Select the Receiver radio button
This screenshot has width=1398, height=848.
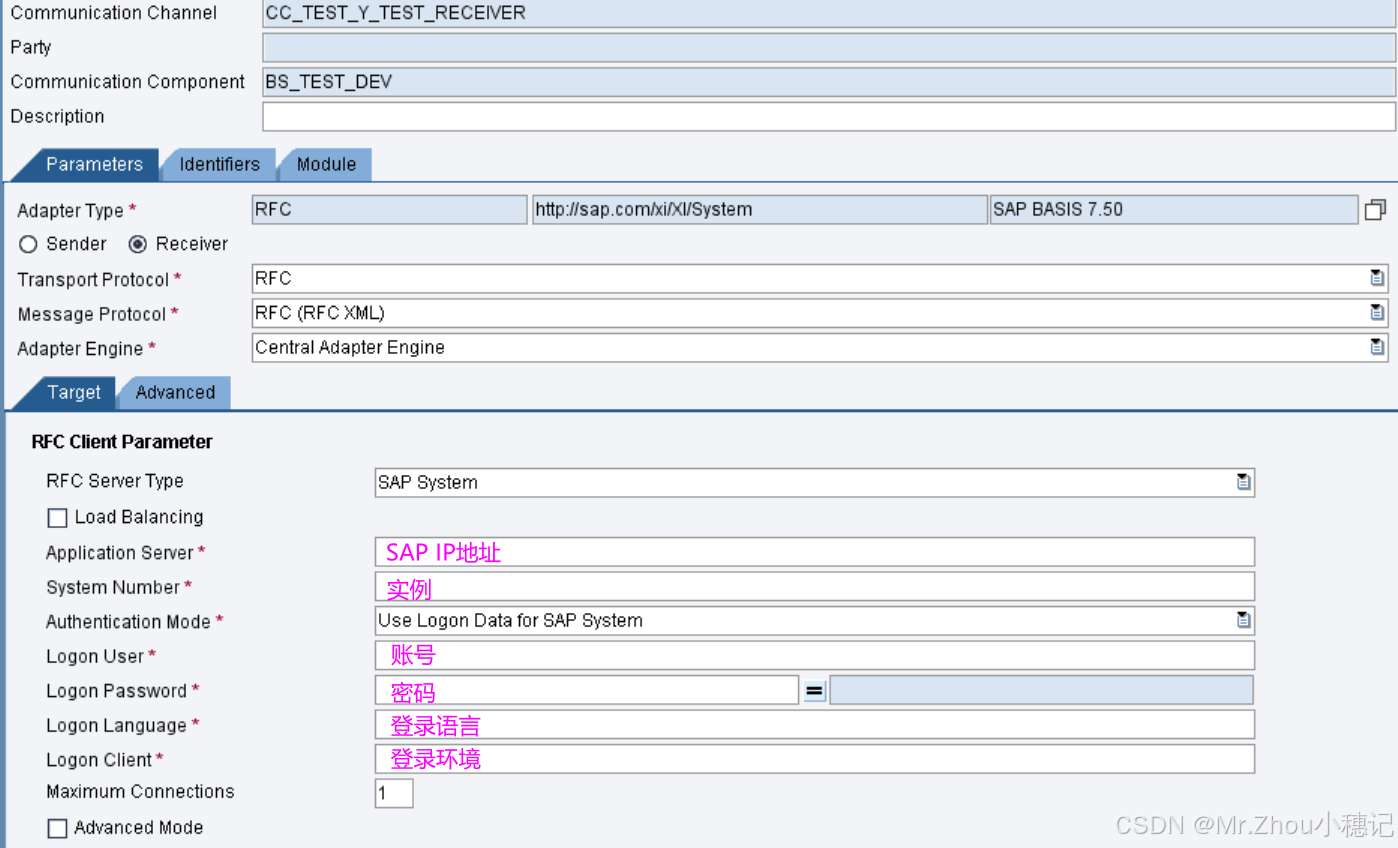[x=137, y=243]
